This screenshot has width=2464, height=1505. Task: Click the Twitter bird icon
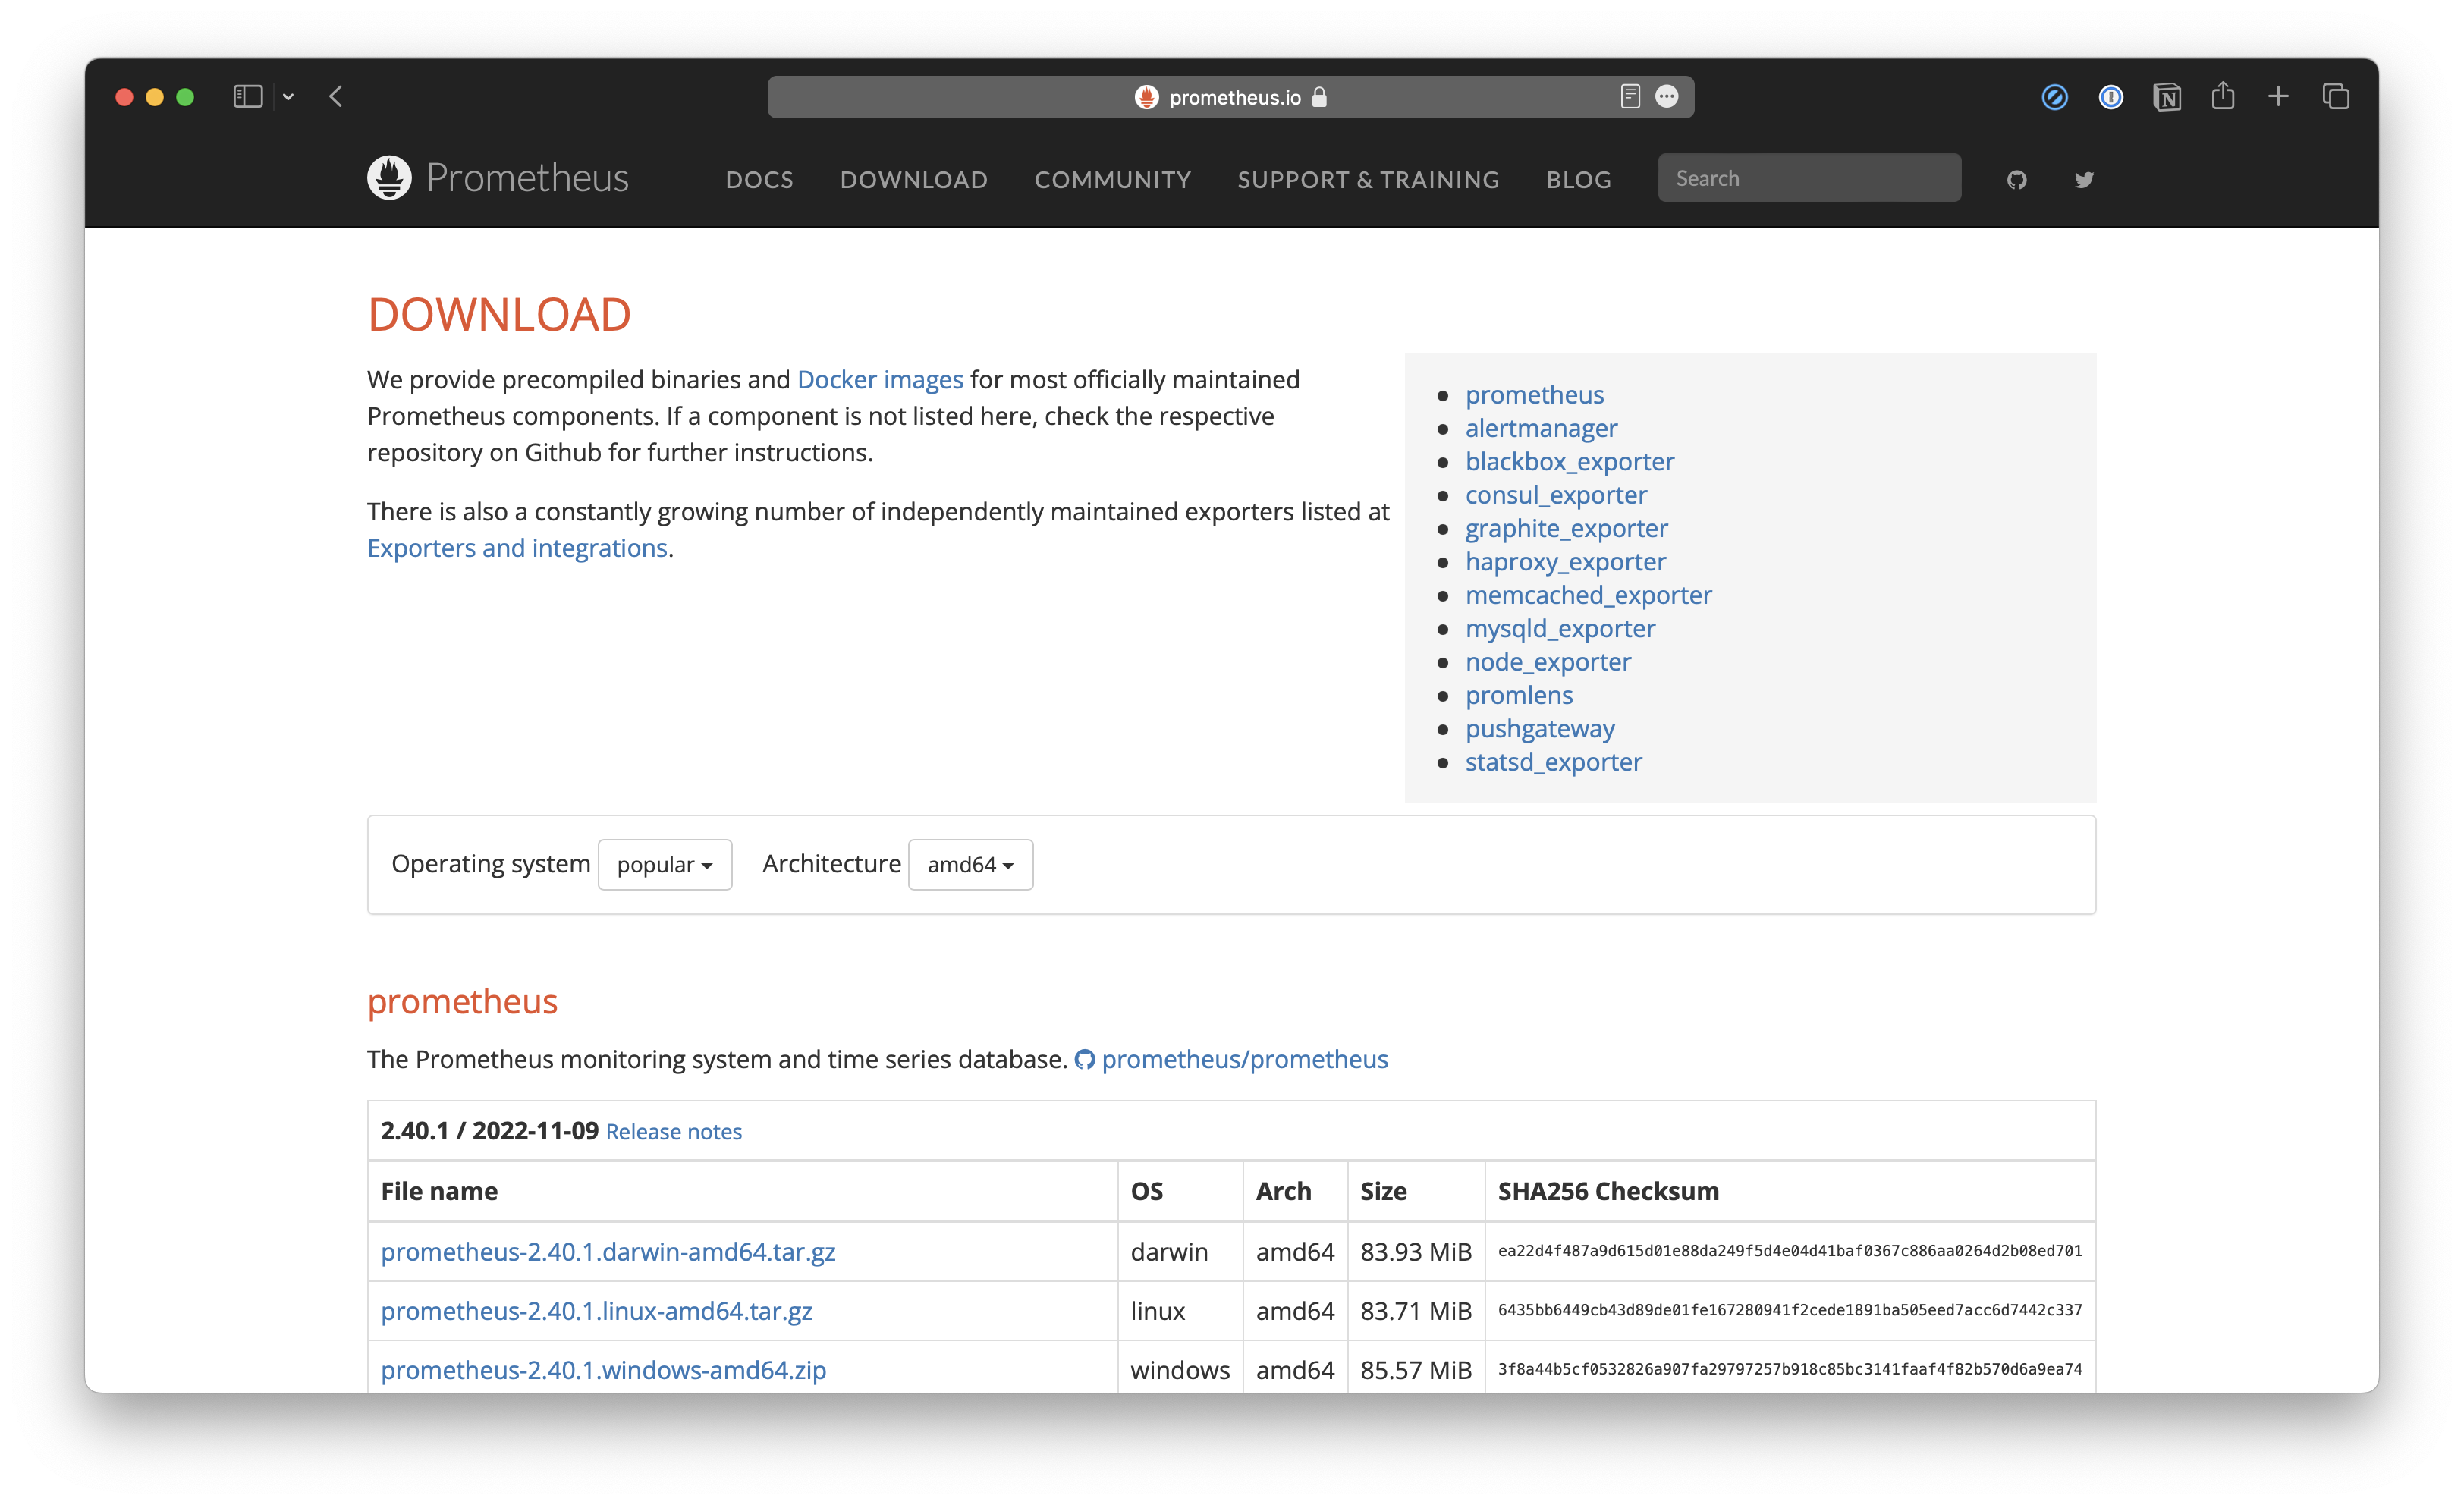click(x=2083, y=179)
